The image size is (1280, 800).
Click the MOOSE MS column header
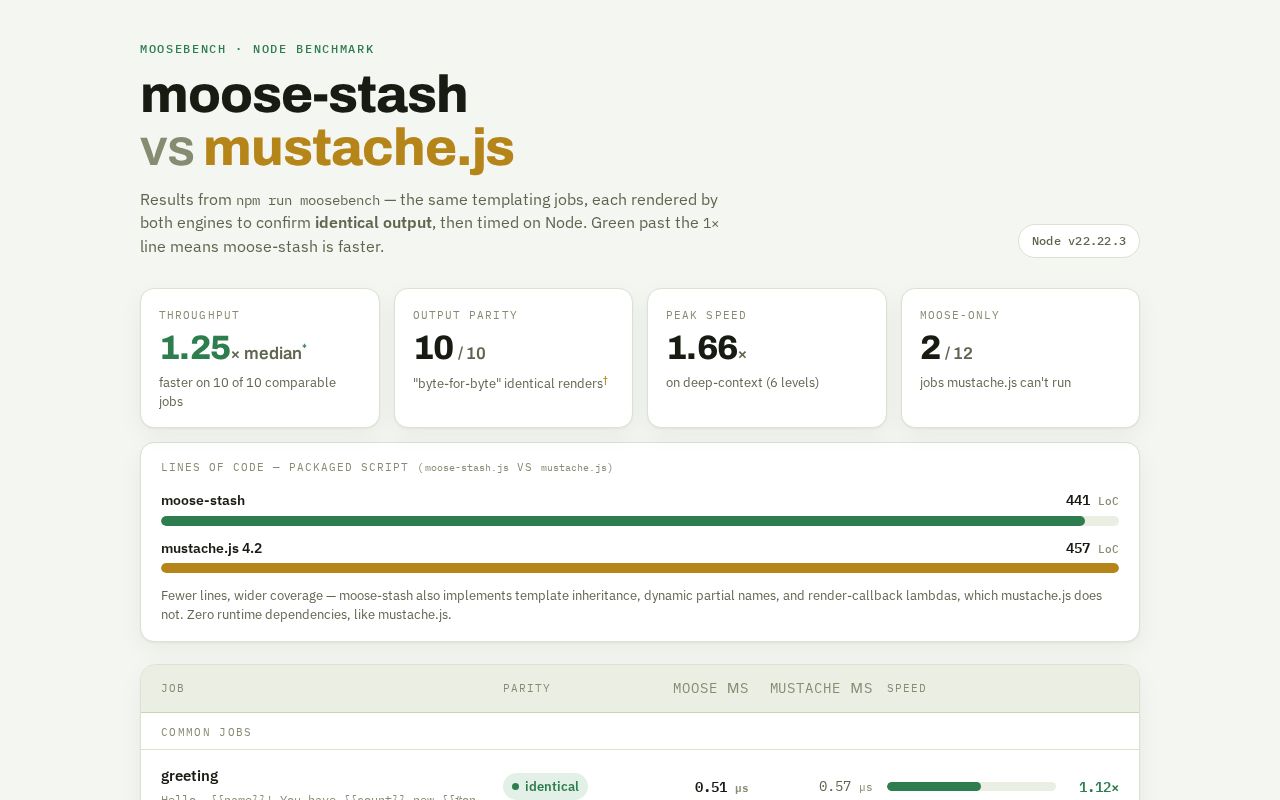(711, 688)
